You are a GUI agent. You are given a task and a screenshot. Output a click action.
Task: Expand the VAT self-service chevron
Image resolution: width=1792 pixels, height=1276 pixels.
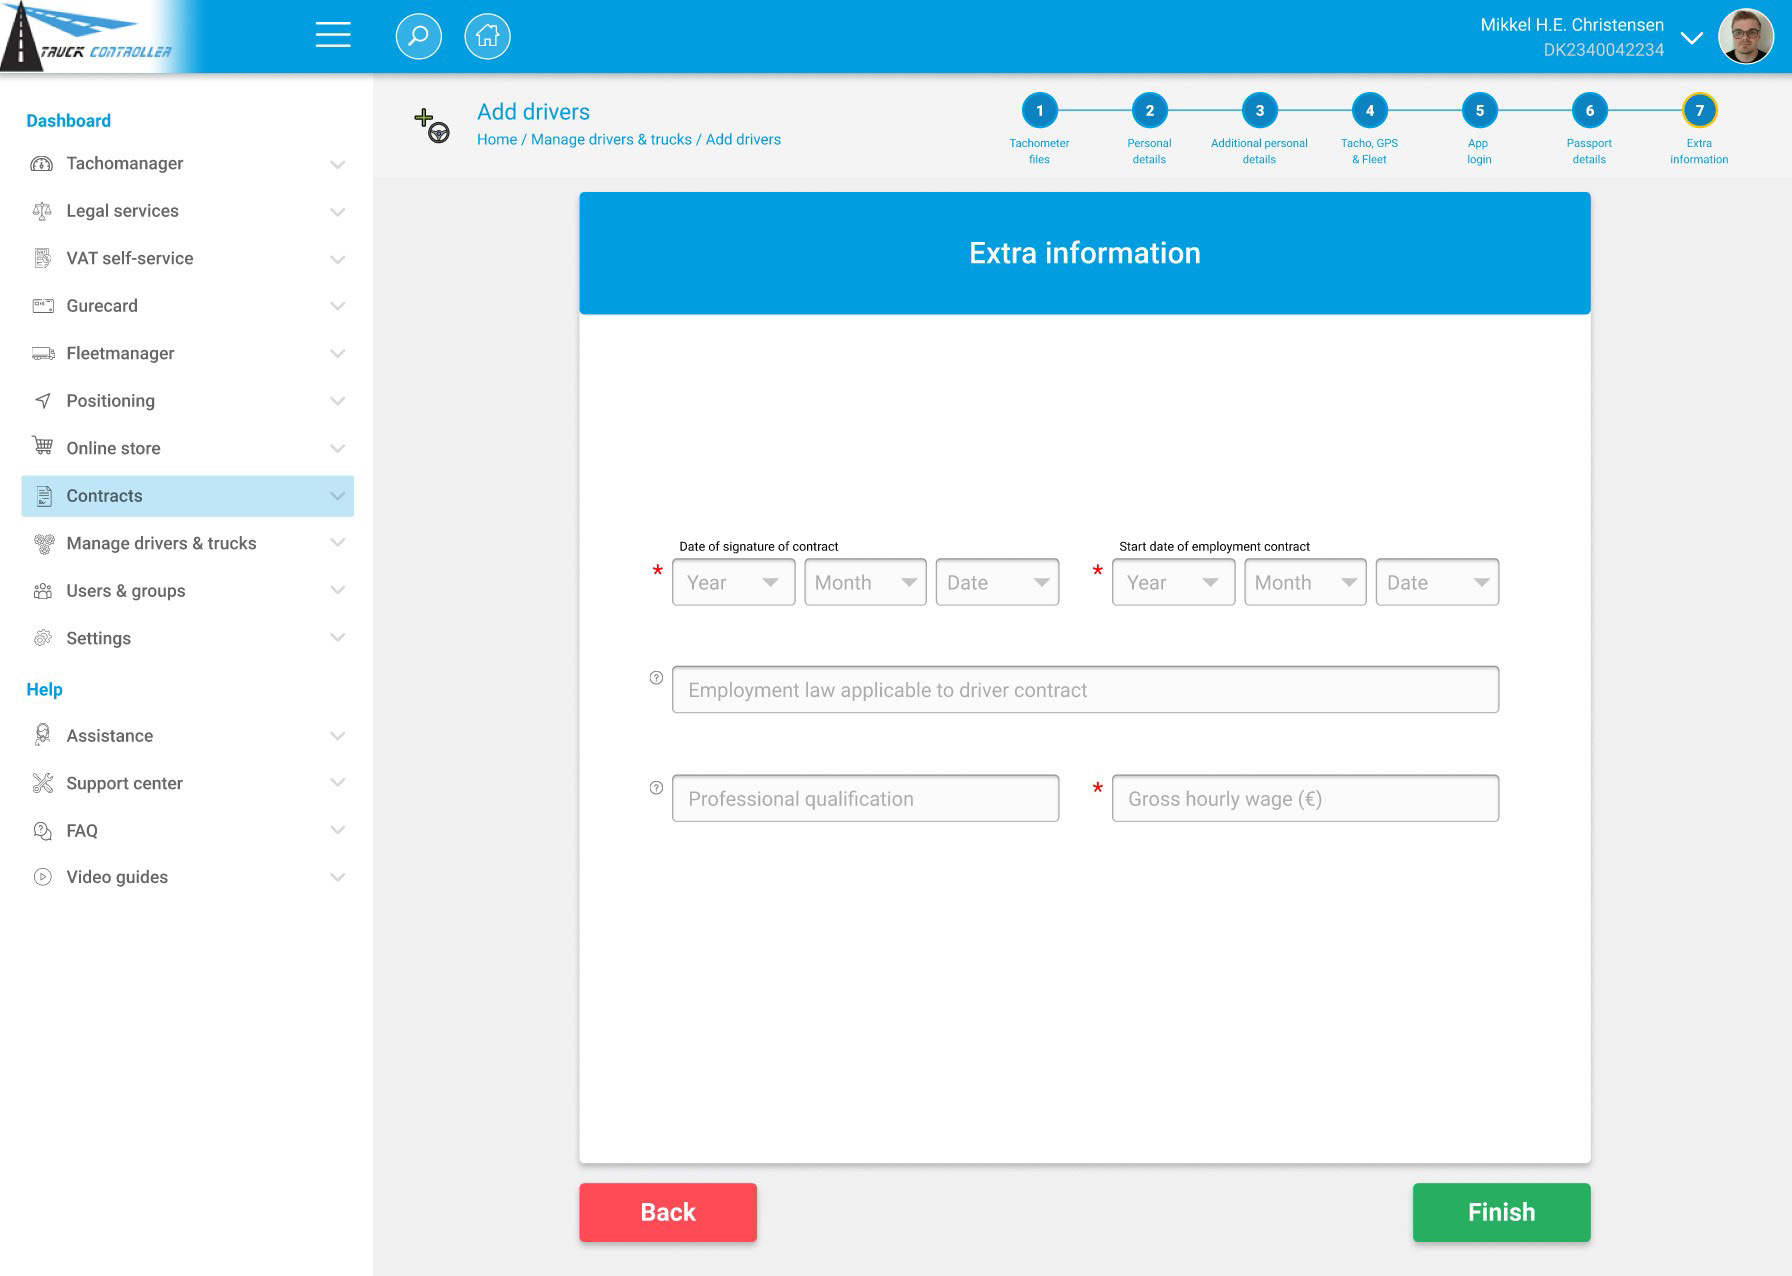coord(338,259)
